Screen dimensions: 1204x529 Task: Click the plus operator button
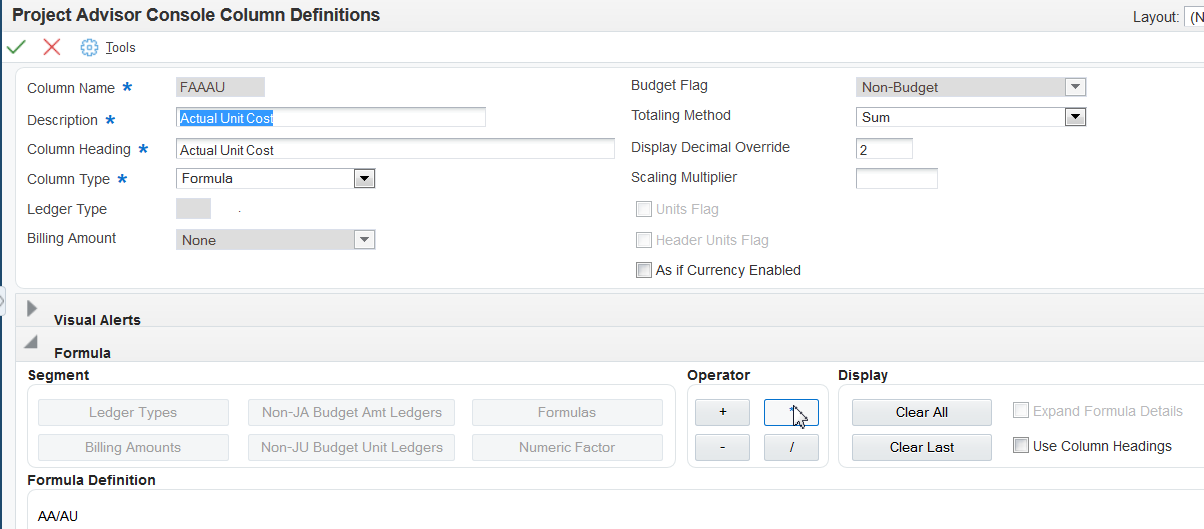722,412
